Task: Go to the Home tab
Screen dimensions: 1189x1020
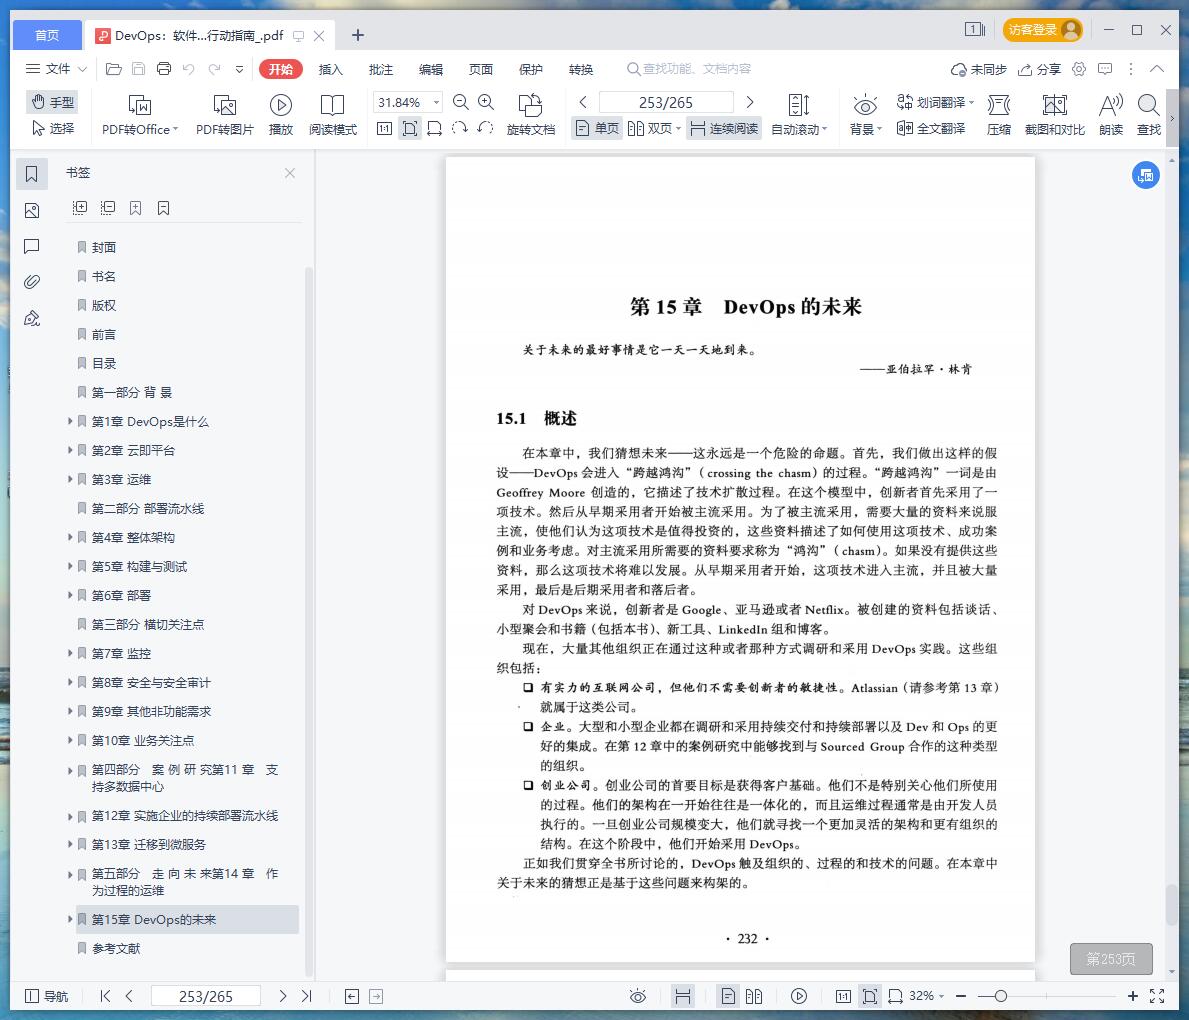Action: click(47, 35)
